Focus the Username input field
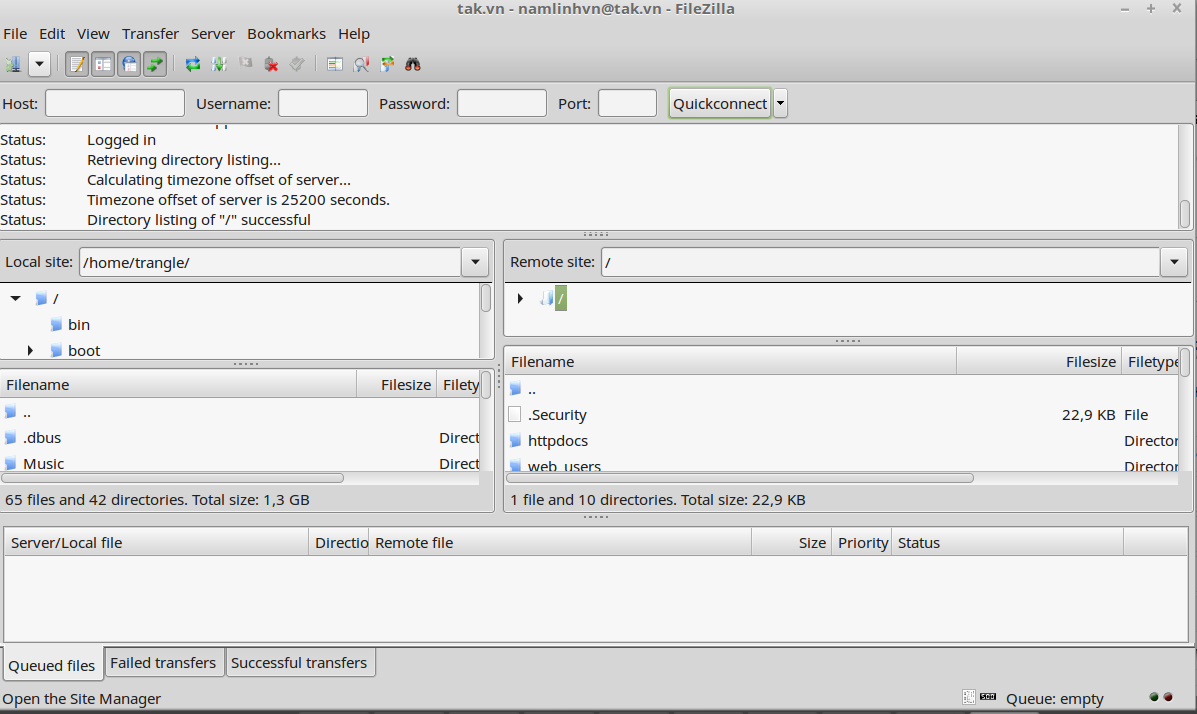 click(323, 103)
